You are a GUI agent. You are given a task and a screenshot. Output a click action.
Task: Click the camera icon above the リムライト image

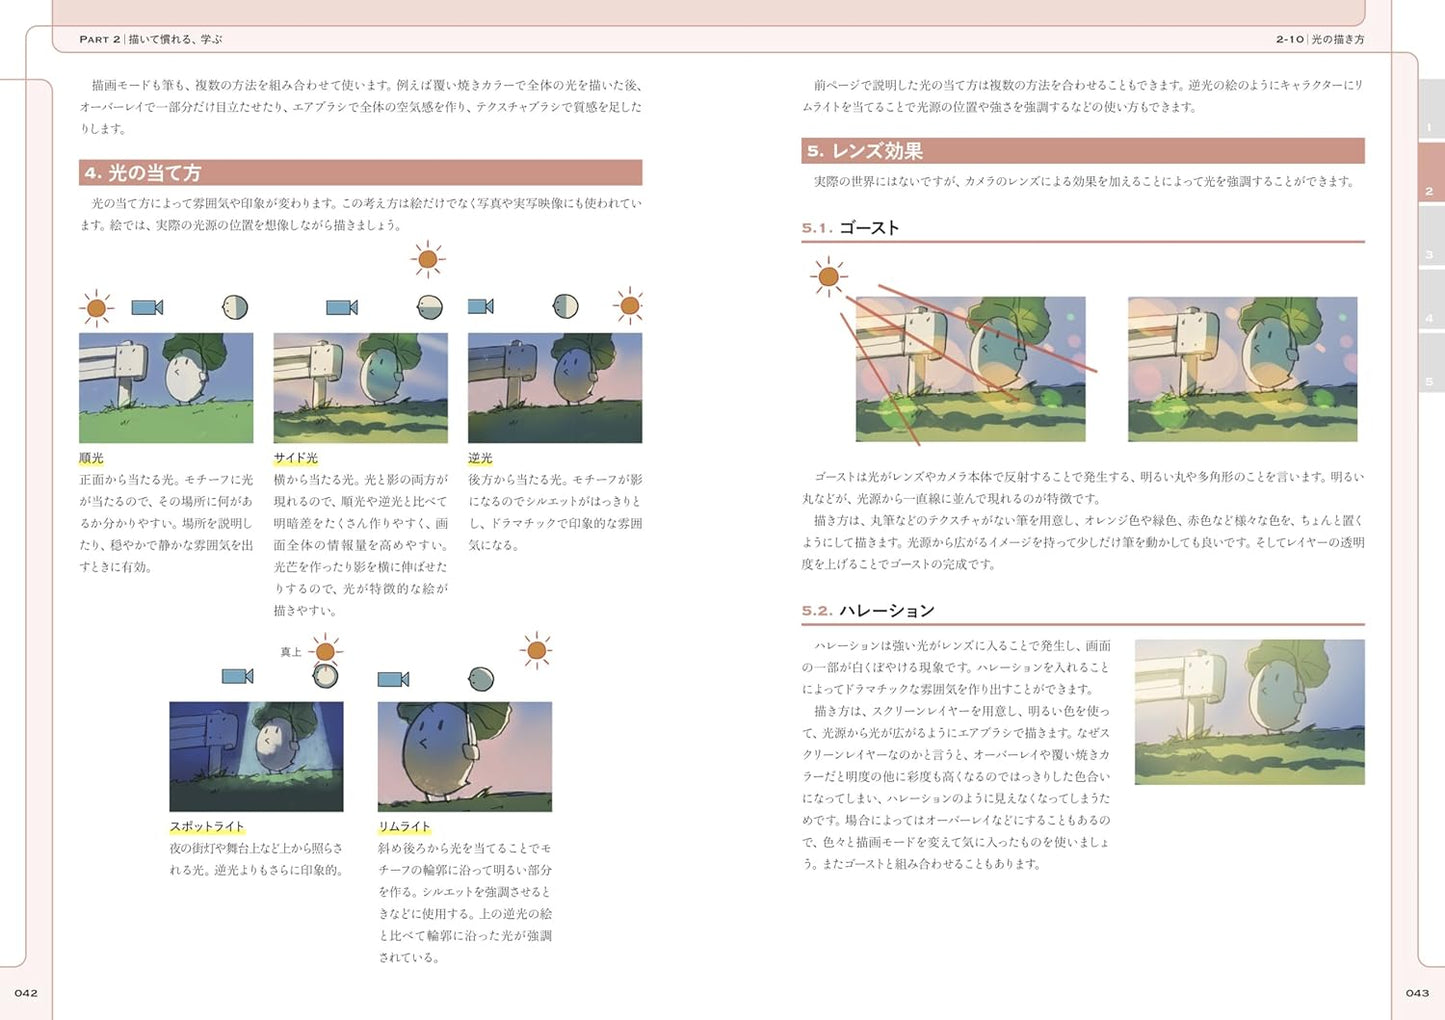pyautogui.click(x=393, y=680)
